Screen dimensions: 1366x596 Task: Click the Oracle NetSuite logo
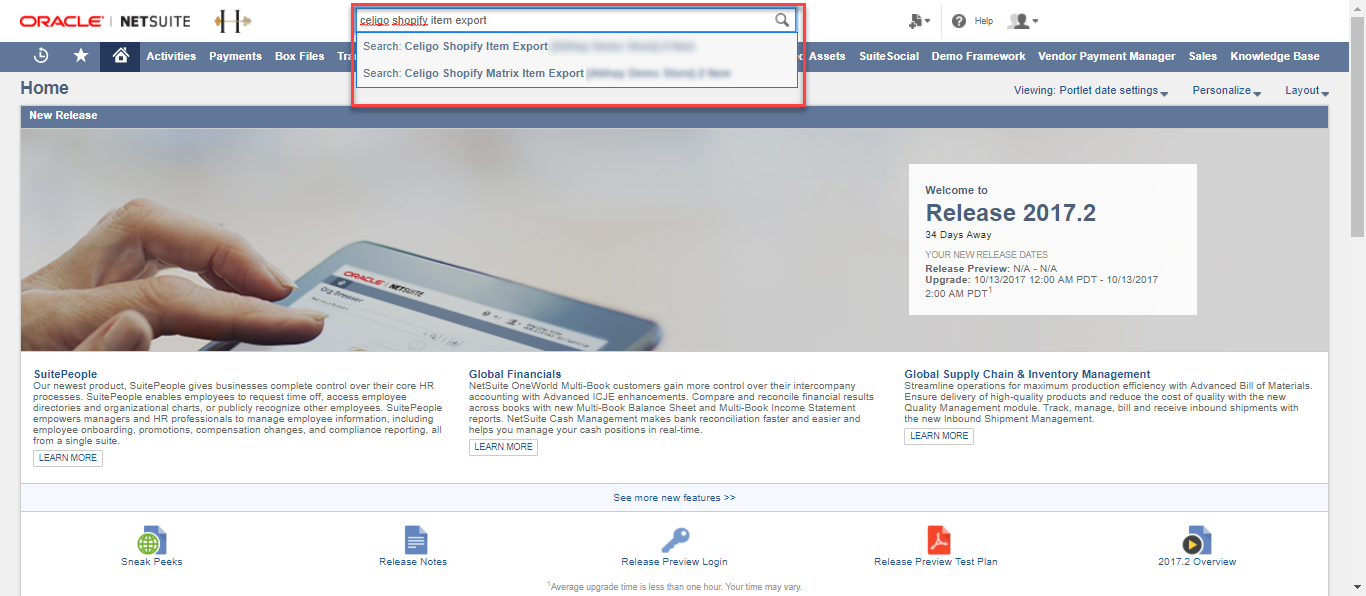pos(105,21)
